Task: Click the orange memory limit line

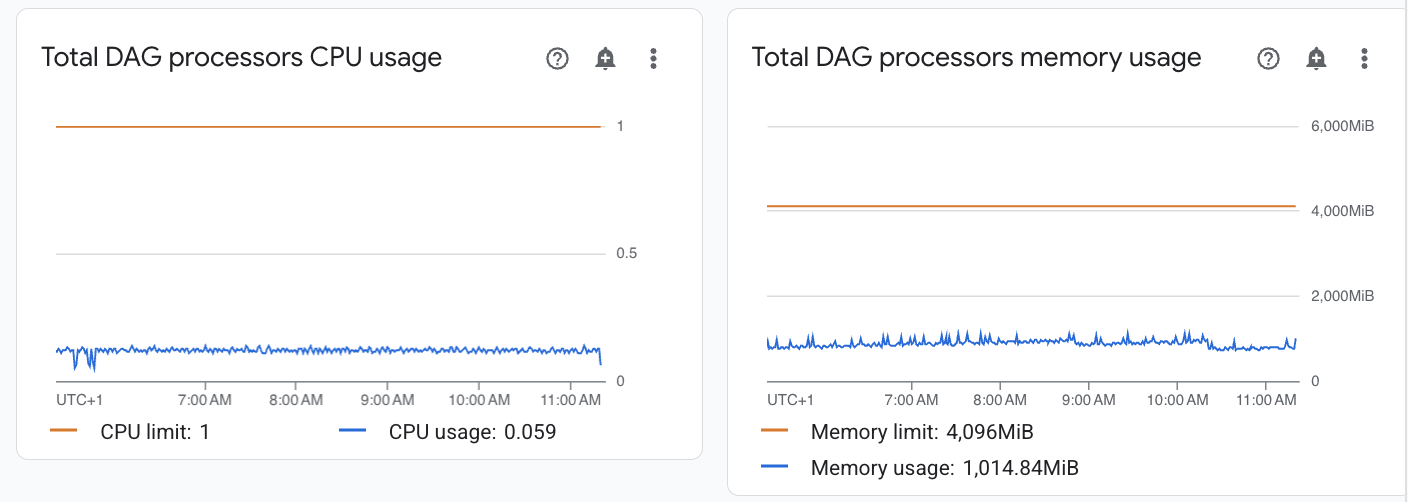Action: click(x=1031, y=206)
